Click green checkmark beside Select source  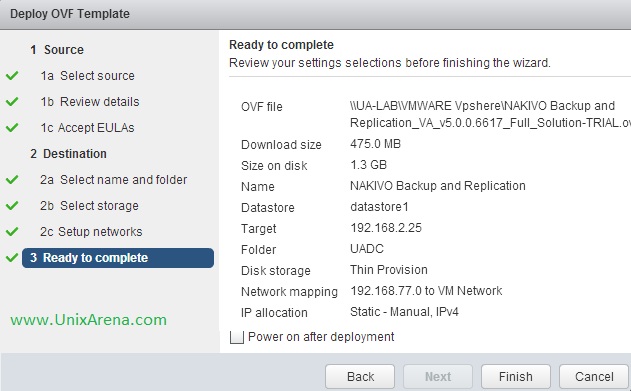[x=12, y=75]
